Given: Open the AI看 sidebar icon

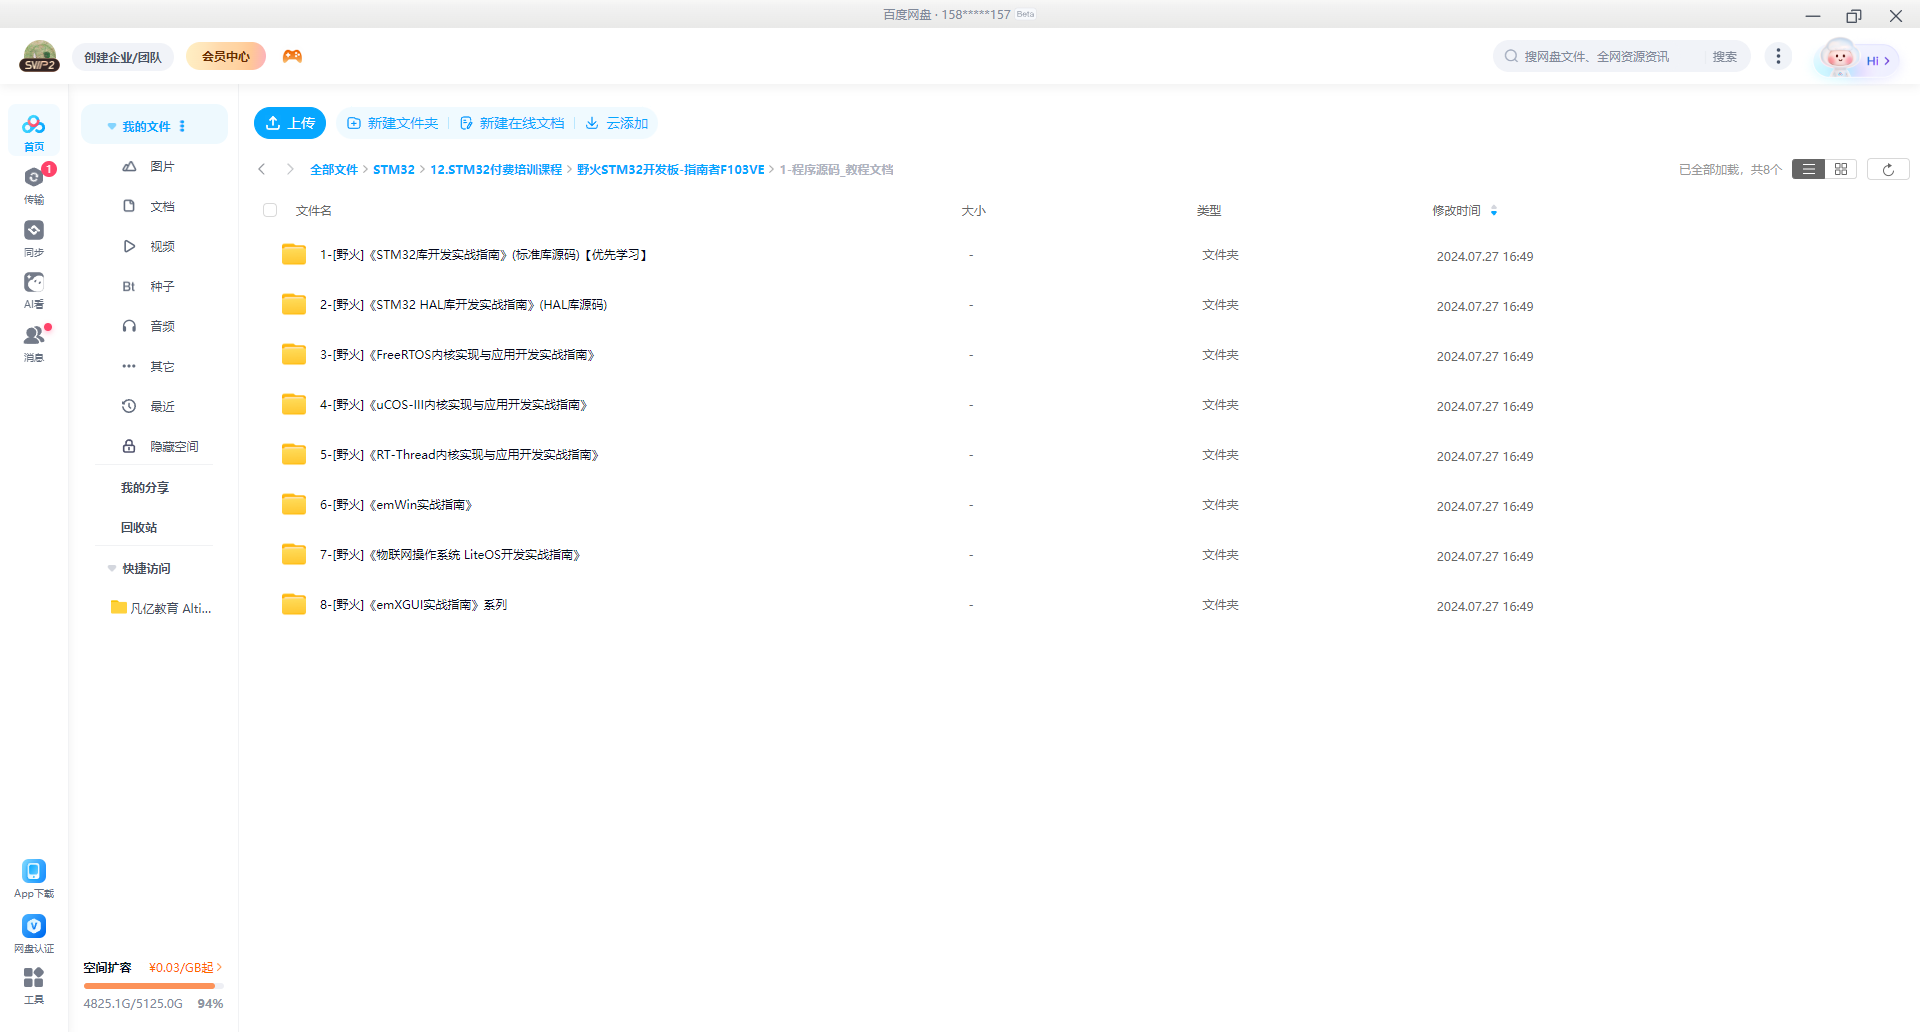Looking at the screenshot, I should (34, 290).
